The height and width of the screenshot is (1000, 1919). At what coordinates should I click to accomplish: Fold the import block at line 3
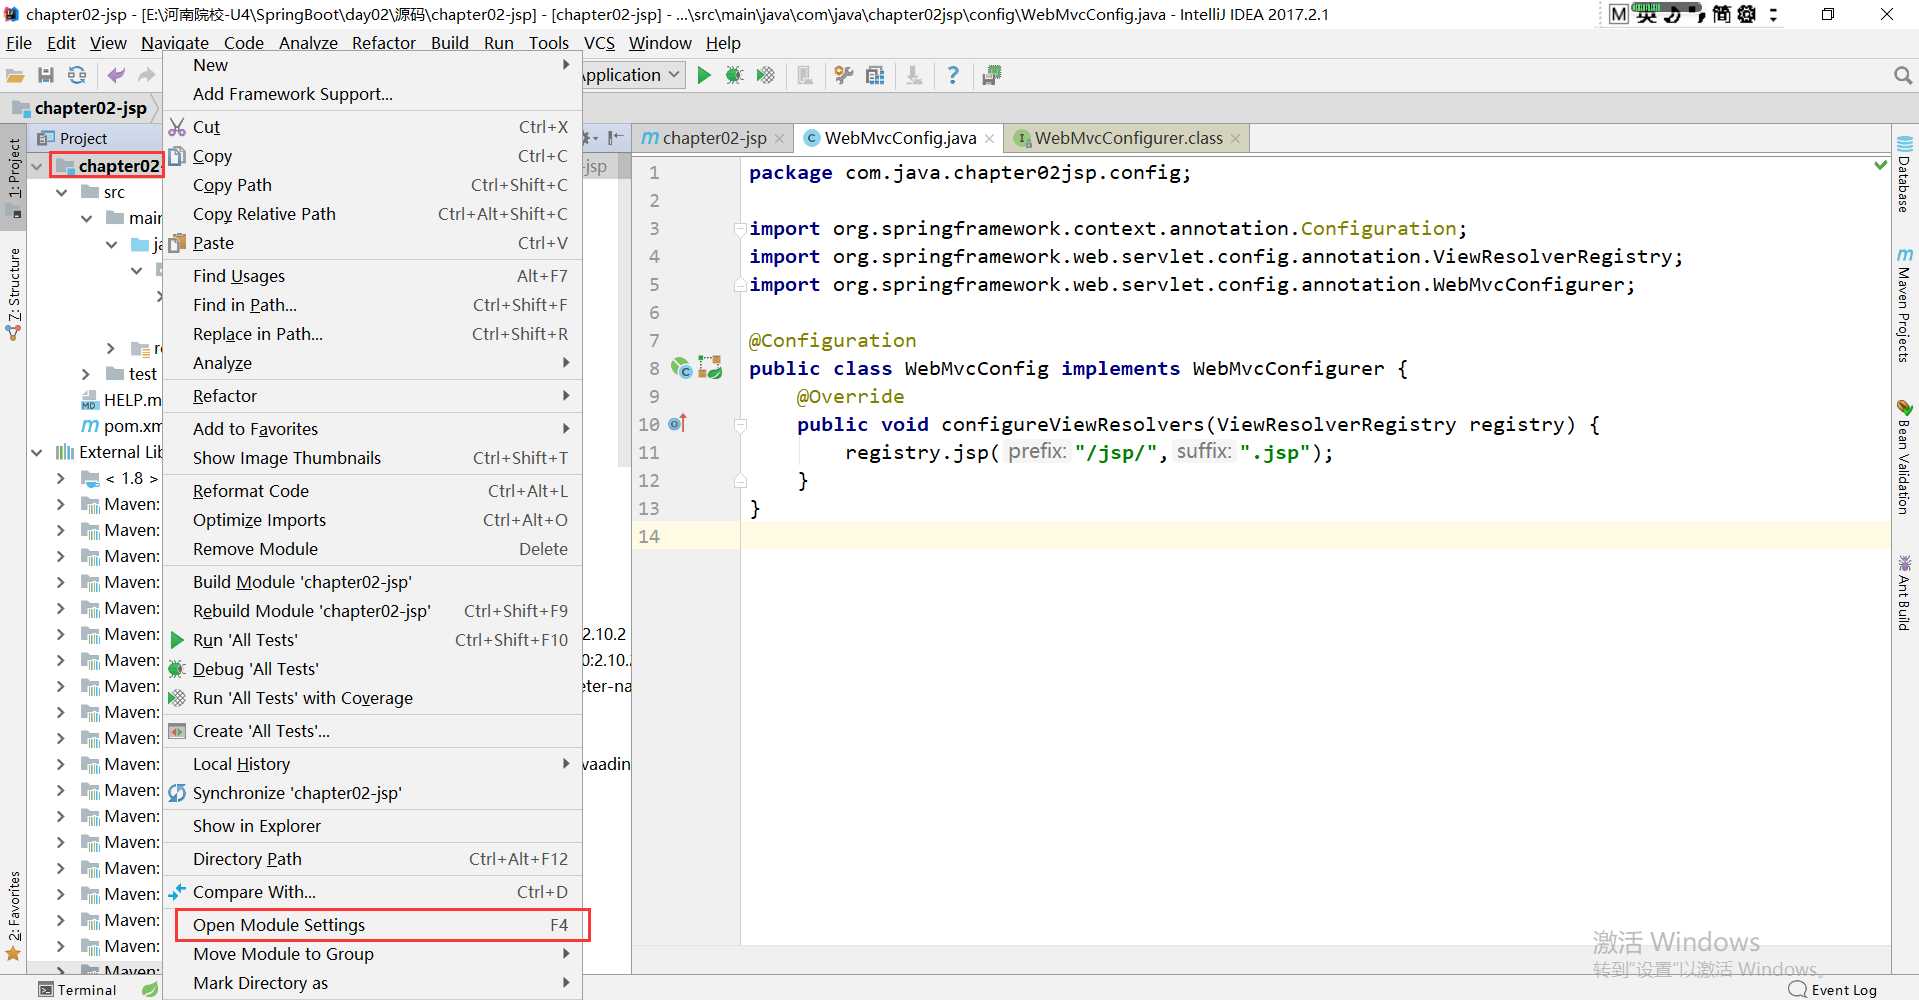pyautogui.click(x=740, y=228)
